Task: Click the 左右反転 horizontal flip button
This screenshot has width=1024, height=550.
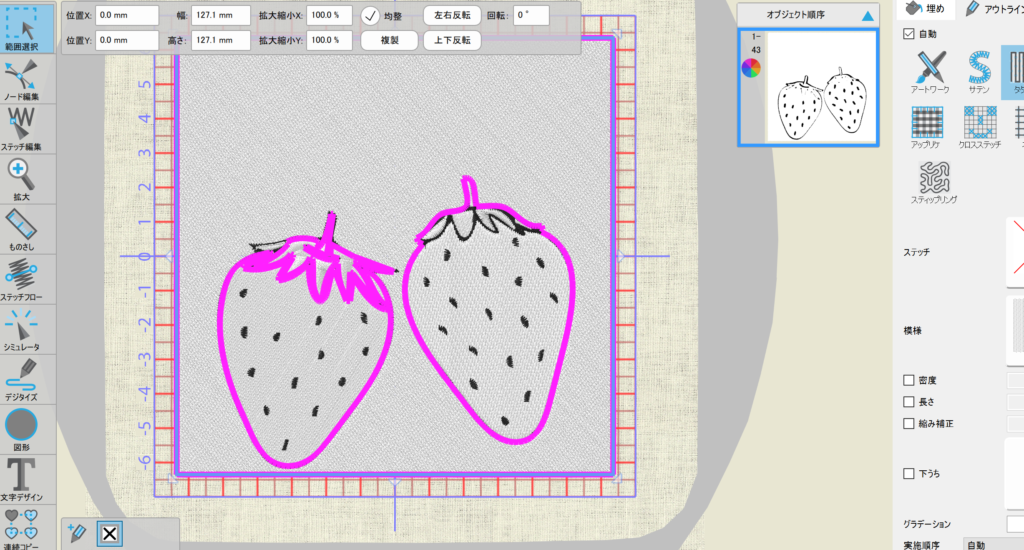Action: (452, 16)
